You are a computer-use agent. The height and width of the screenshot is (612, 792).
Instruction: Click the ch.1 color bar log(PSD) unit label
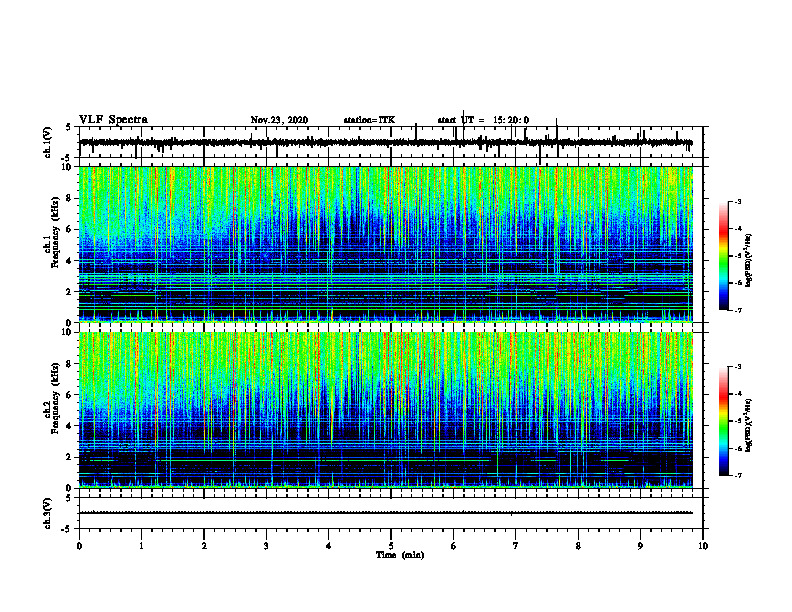click(749, 260)
